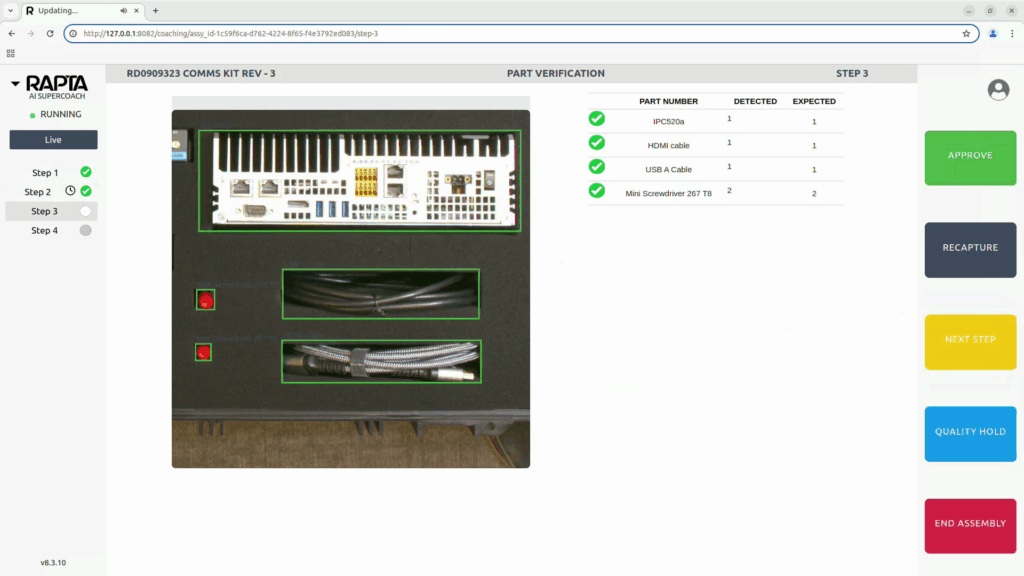Click the captured kit image thumbnail
1024x576 pixels.
350,282
